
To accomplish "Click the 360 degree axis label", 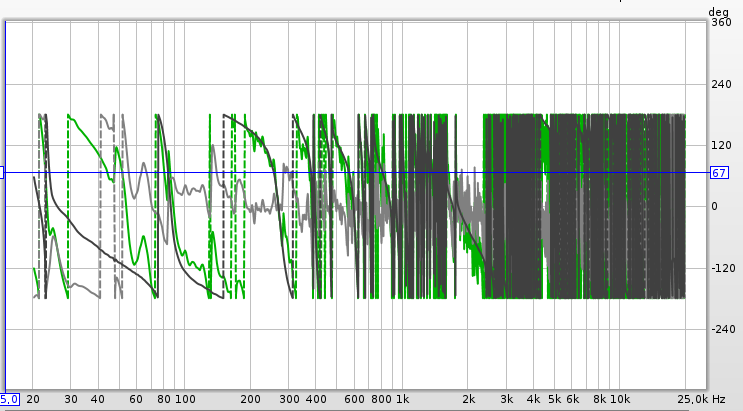I will [721, 22].
